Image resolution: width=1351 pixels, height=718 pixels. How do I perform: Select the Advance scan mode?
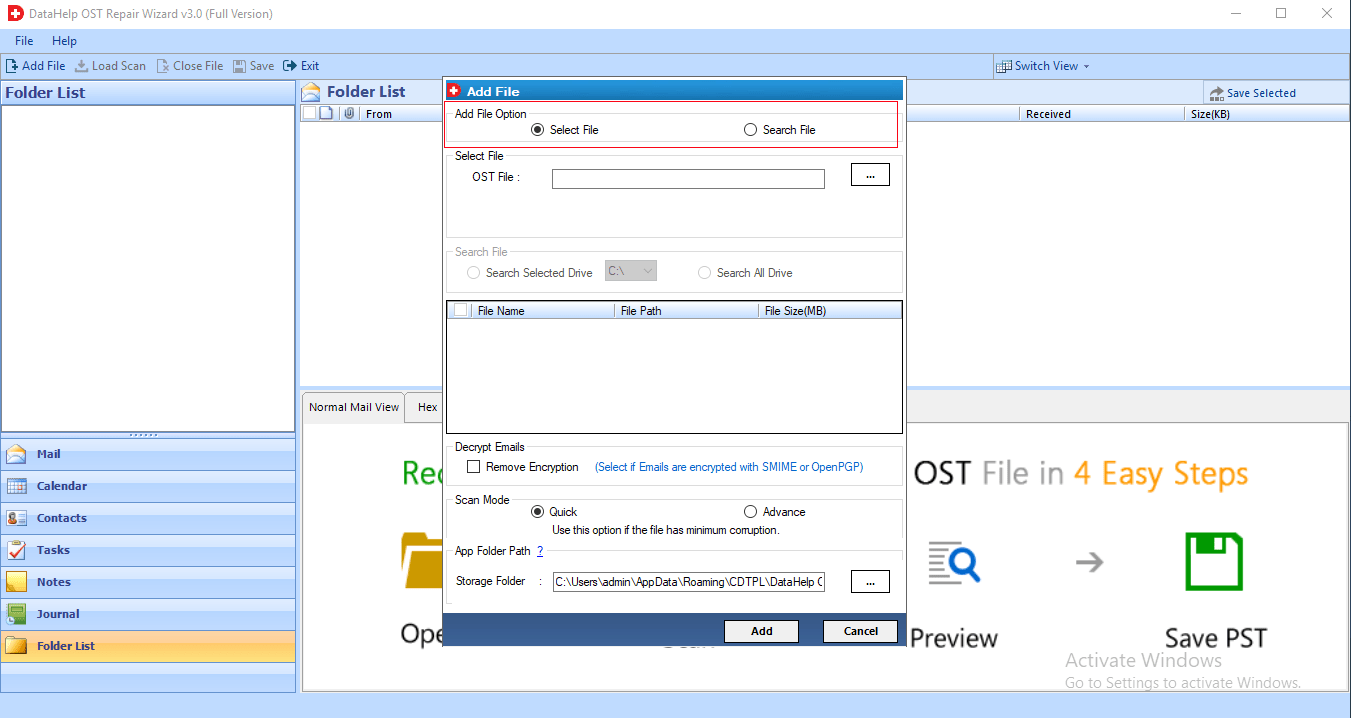pos(750,511)
